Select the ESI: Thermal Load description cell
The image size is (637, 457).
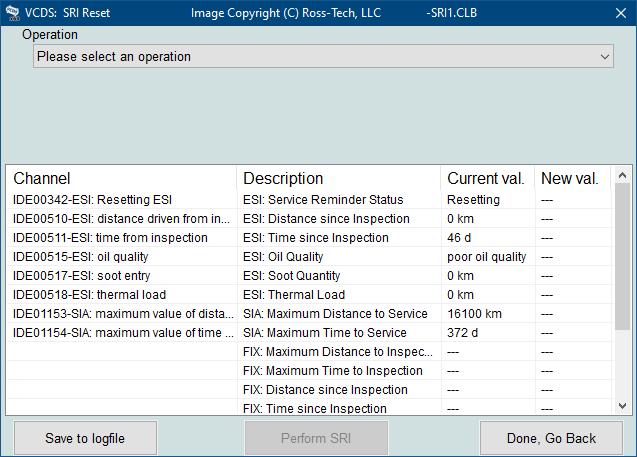click(x=294, y=295)
